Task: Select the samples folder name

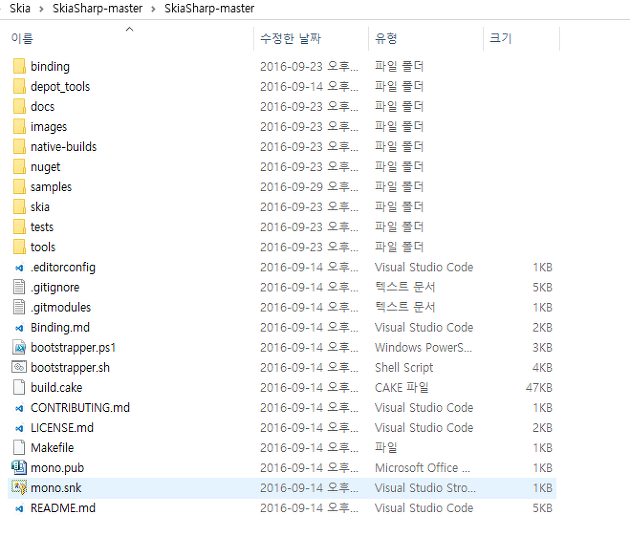Action: coord(51,187)
